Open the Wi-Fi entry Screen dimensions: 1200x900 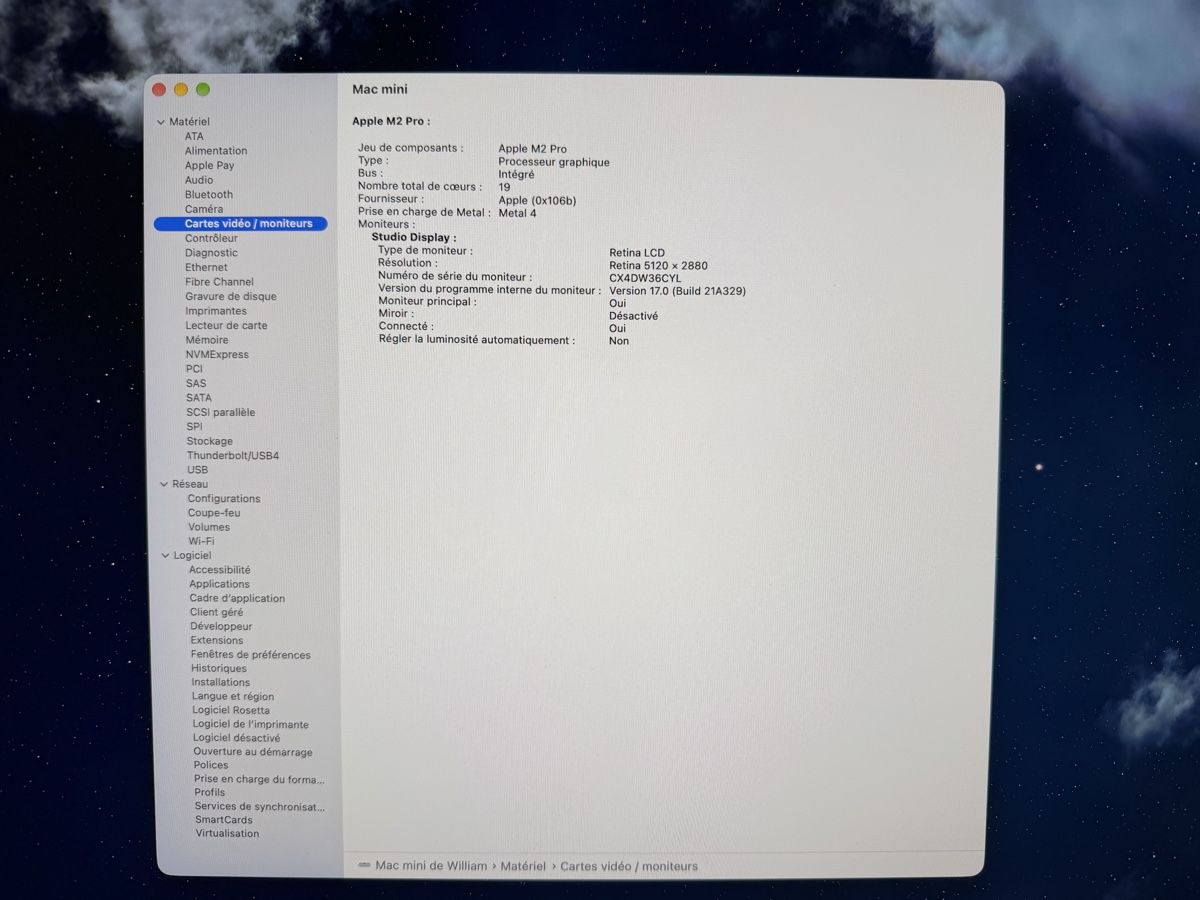pos(201,541)
